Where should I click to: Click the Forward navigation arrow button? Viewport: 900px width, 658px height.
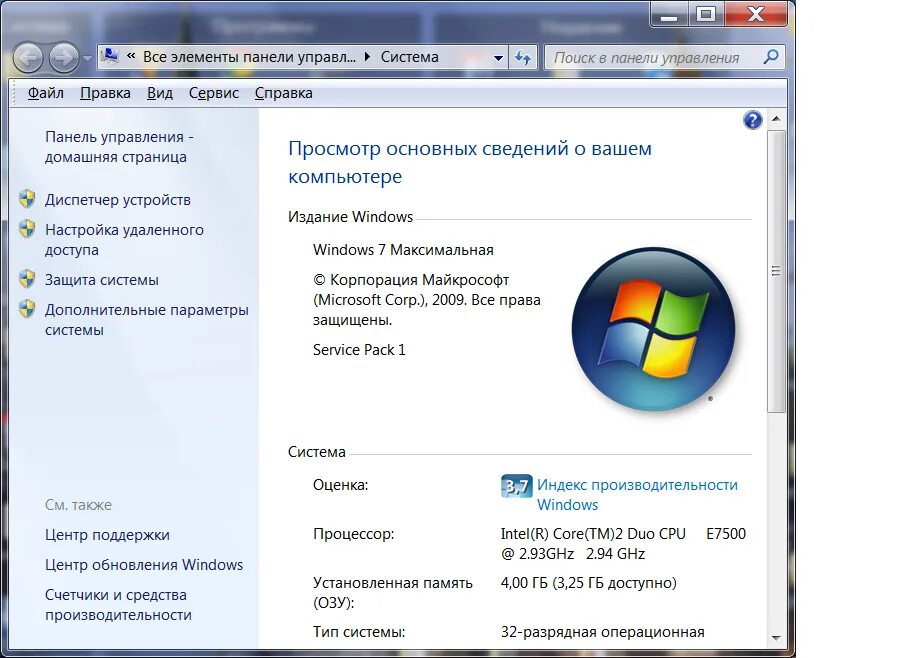(x=64, y=58)
